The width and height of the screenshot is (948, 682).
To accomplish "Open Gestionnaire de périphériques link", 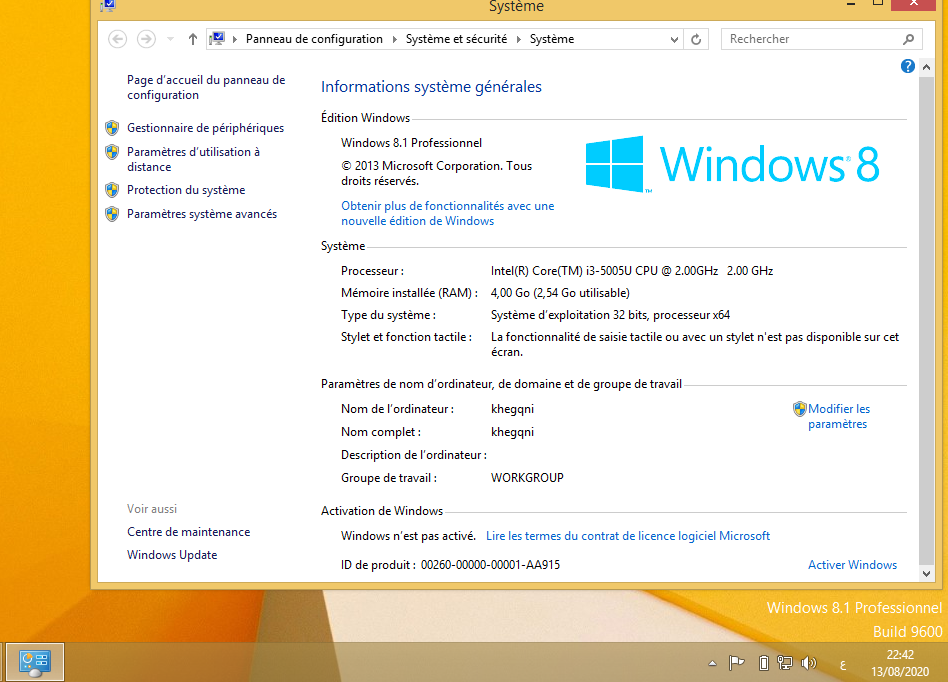I will point(205,128).
